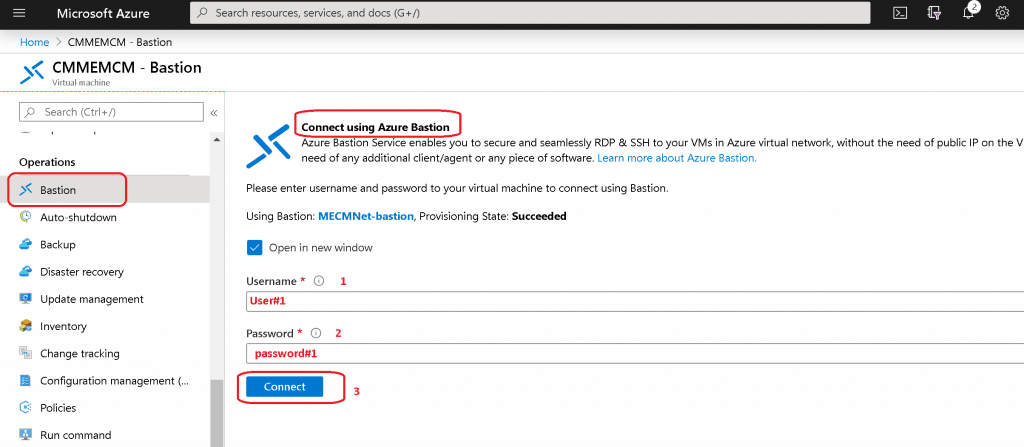Image resolution: width=1024 pixels, height=447 pixels.
Task: Click the Backup cloud icon
Action: [x=25, y=244]
